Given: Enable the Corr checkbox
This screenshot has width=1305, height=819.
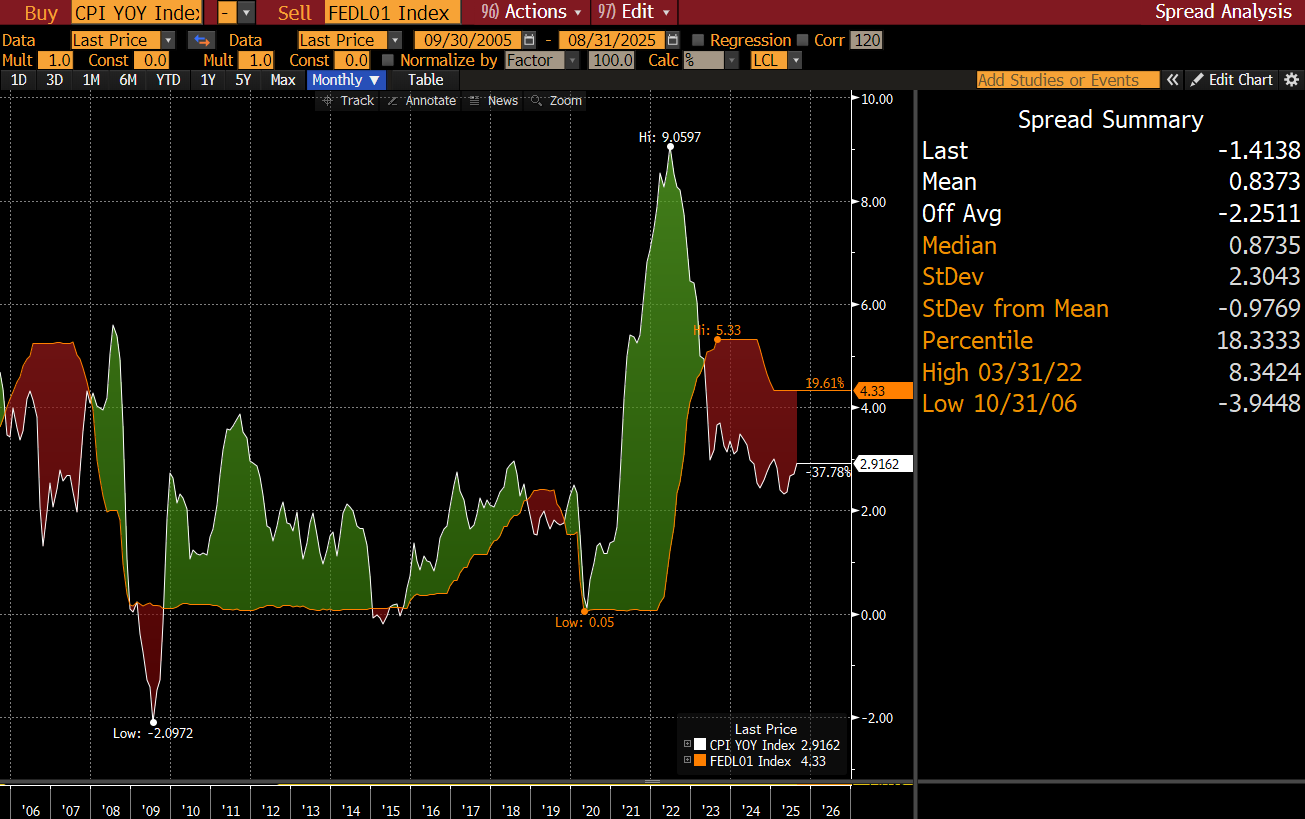Looking at the screenshot, I should coord(802,40).
